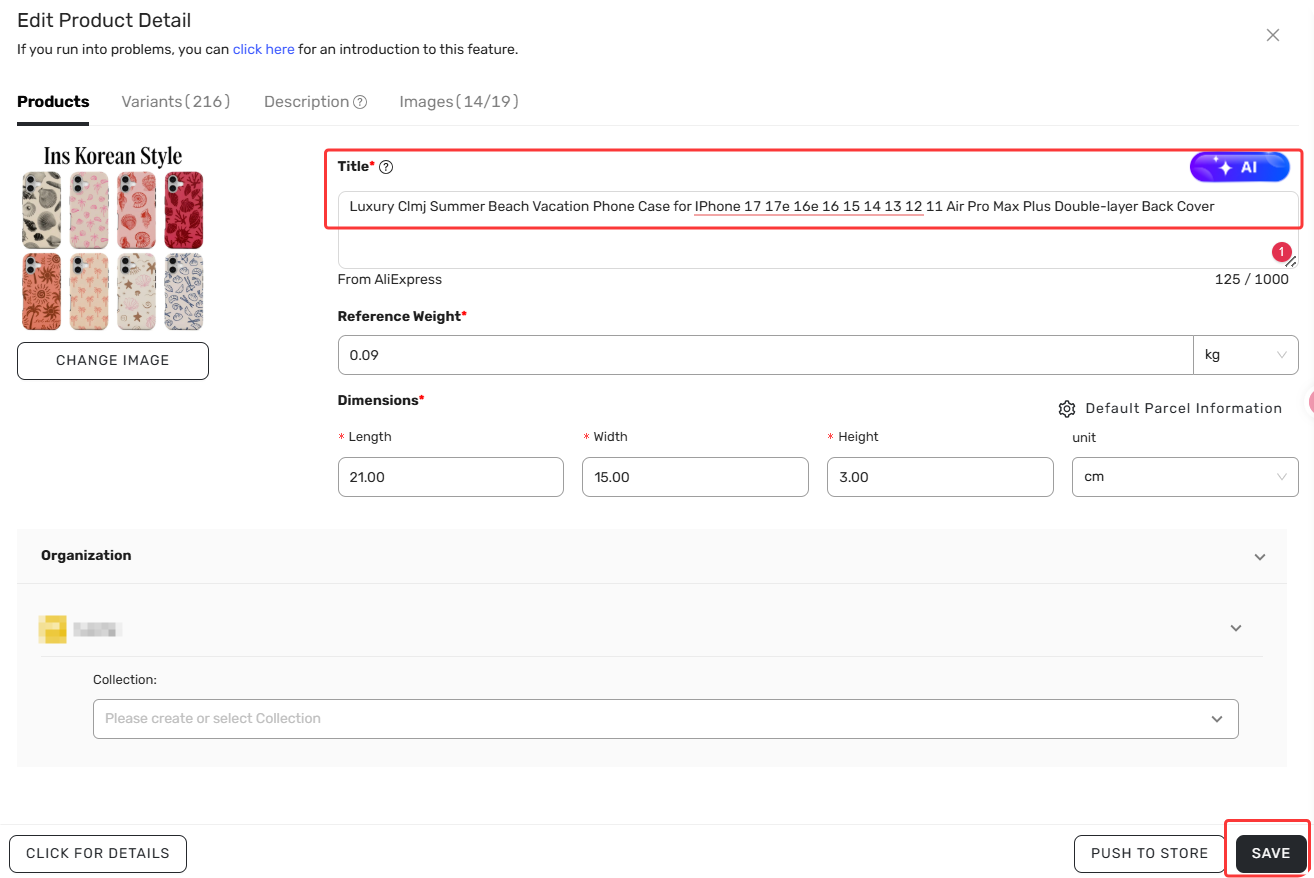1314x878 pixels.
Task: Click the 'From AliExpress' source text
Action: click(390, 280)
